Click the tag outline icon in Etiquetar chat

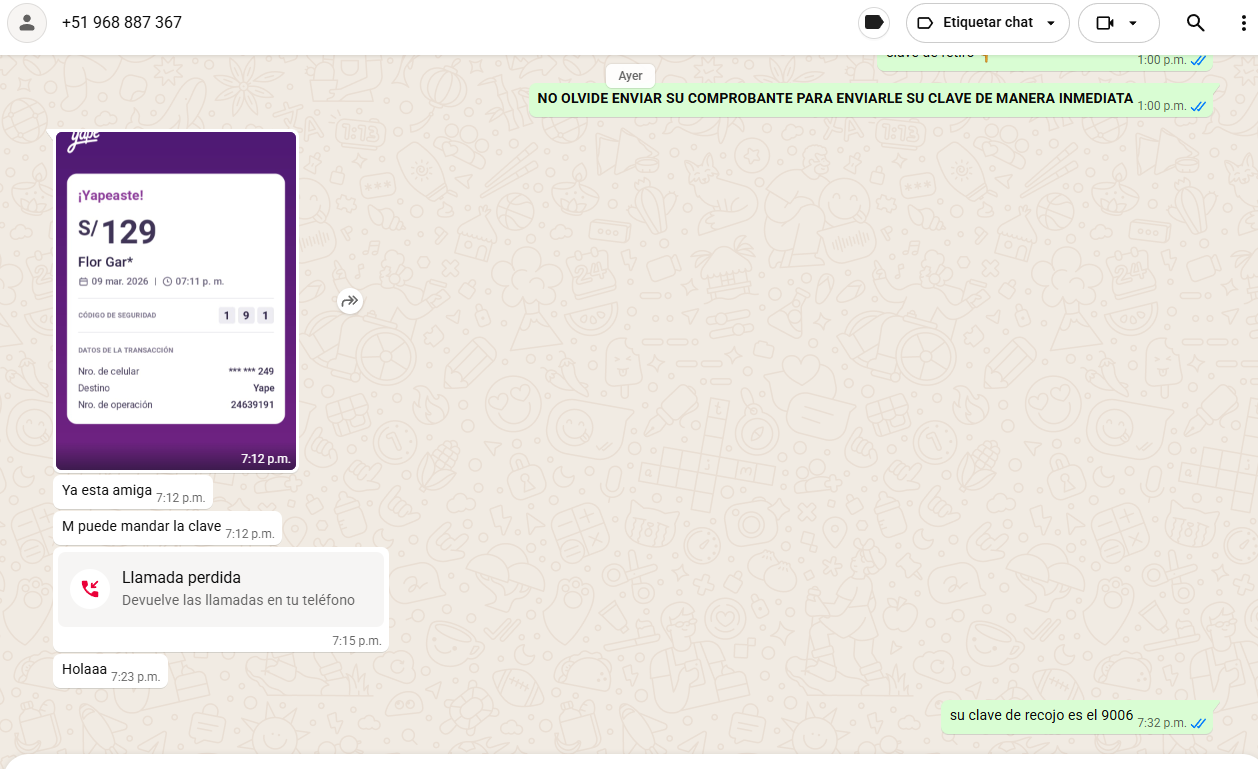click(925, 23)
